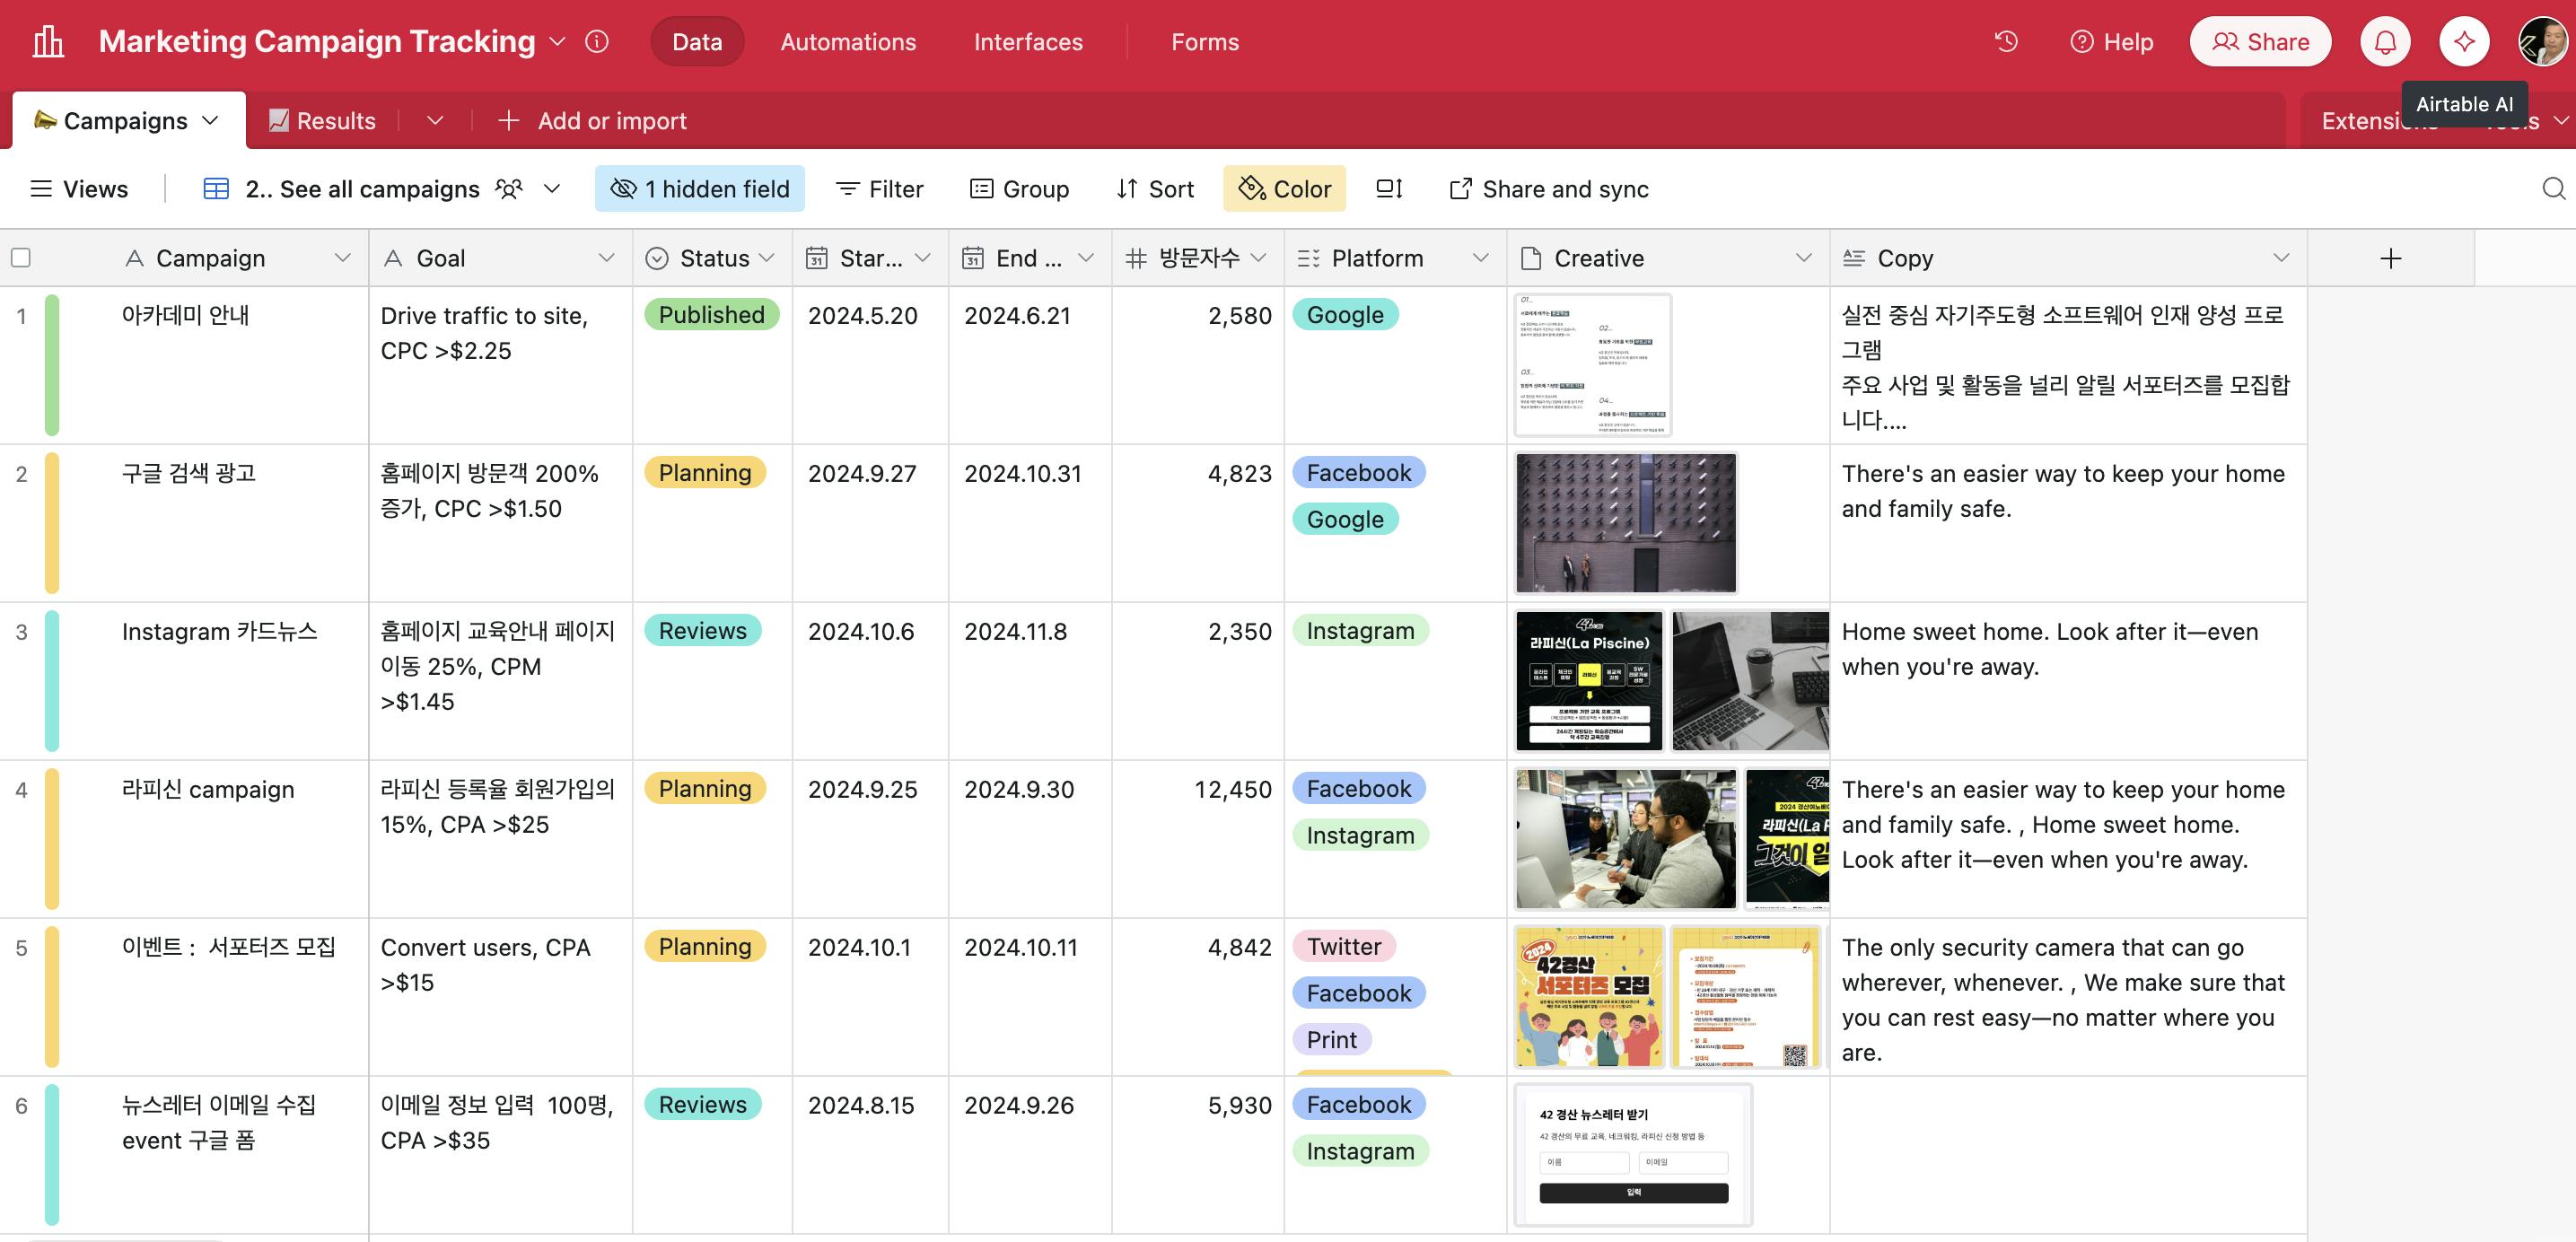Switch to the Results table tab
Screen dimensions: 2576x1242
click(x=322, y=121)
